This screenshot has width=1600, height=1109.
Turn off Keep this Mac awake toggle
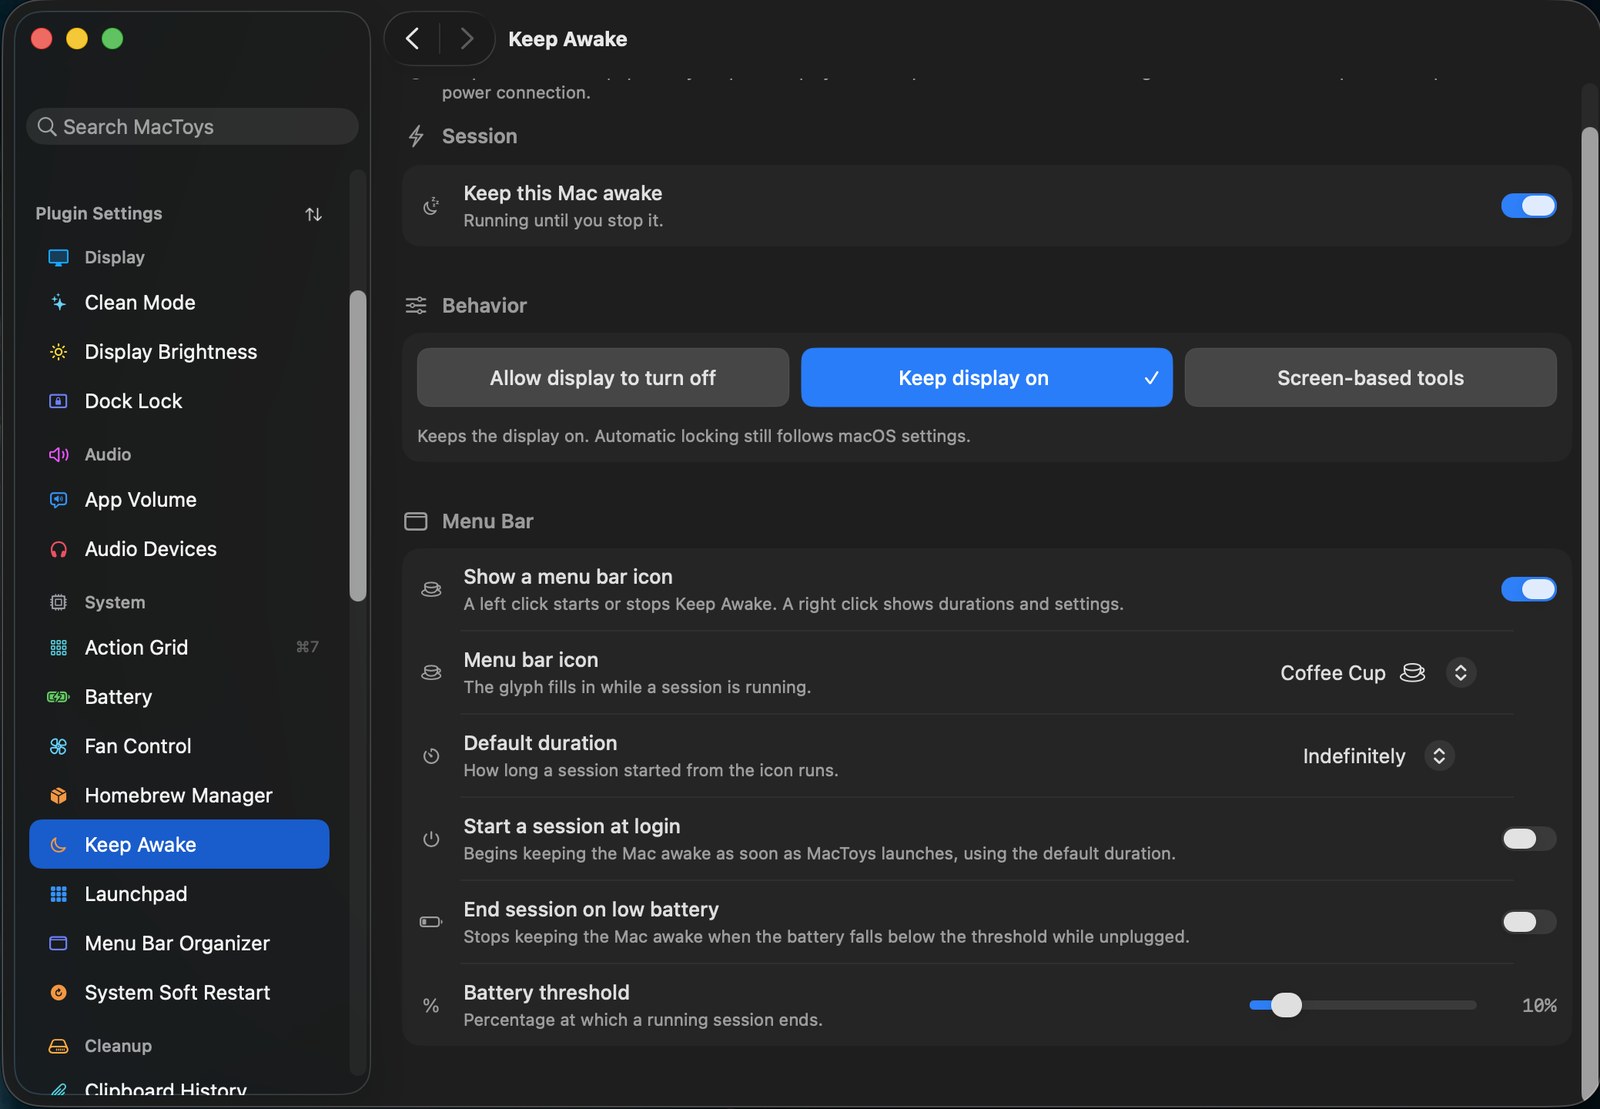pos(1529,206)
